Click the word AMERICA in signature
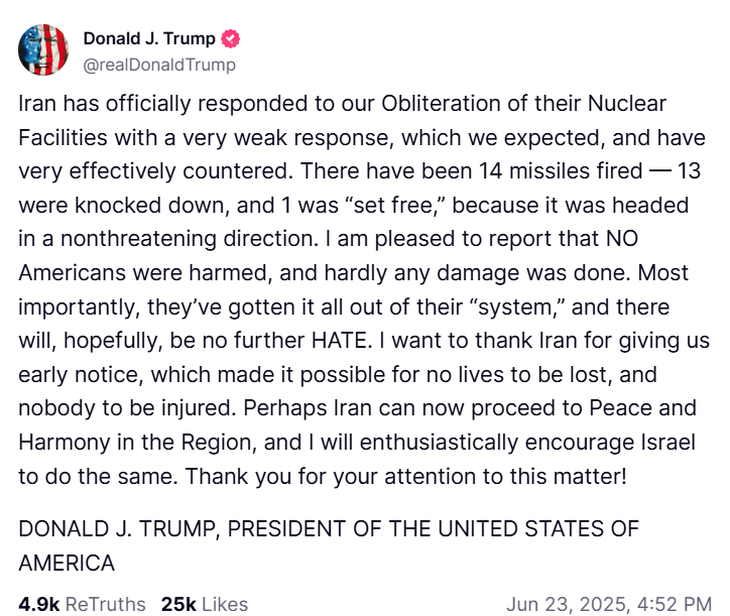Screen dimensions: 730x616 click(x=67, y=563)
